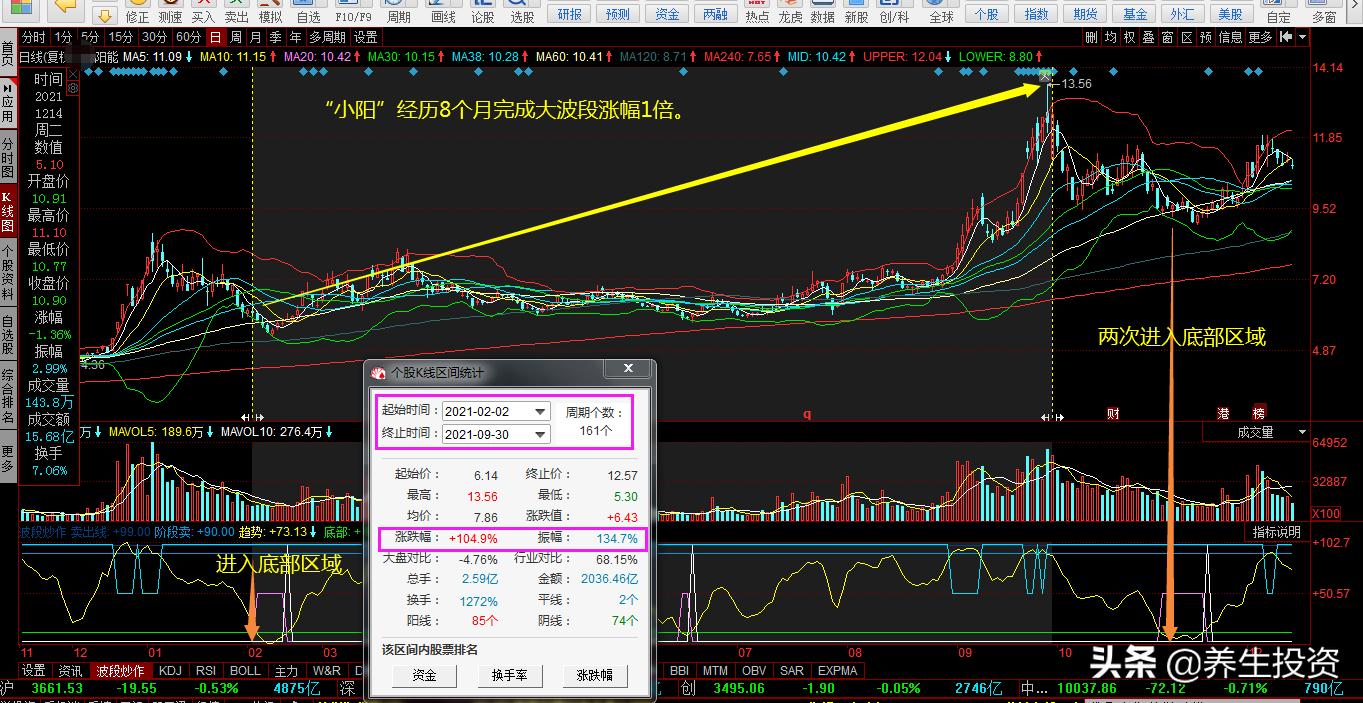
Task: Click the 卖出 (Sell) toolbar icon
Action: [236, 14]
